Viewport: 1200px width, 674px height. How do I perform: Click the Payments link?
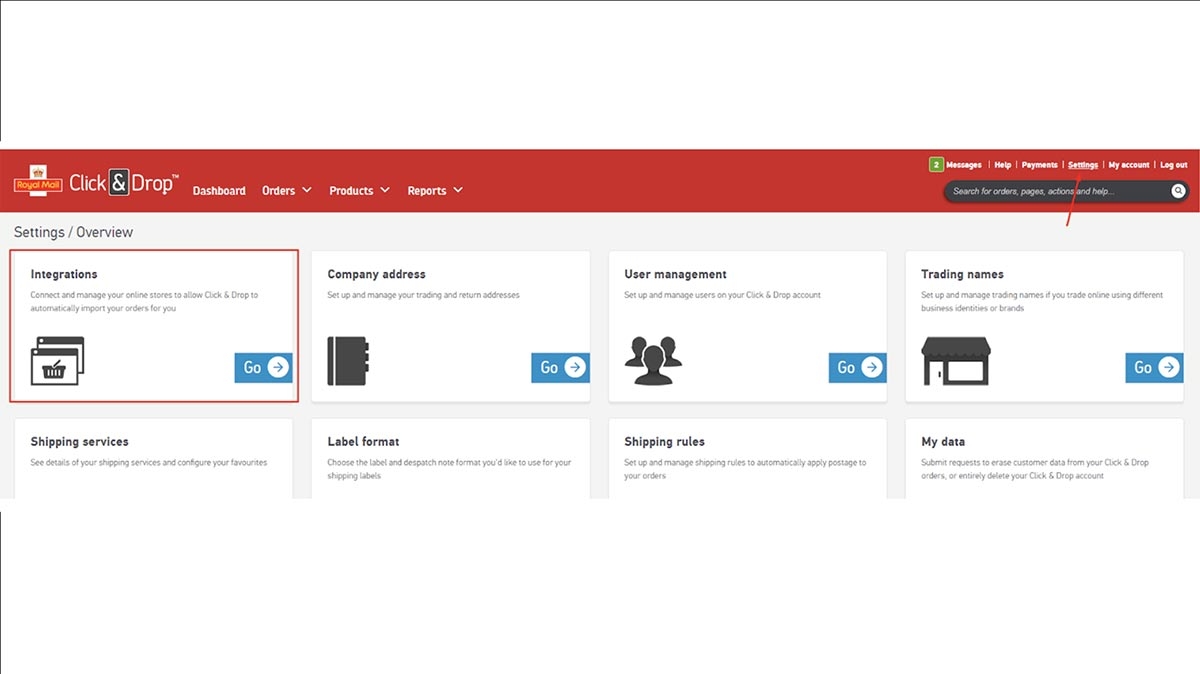coord(1039,164)
